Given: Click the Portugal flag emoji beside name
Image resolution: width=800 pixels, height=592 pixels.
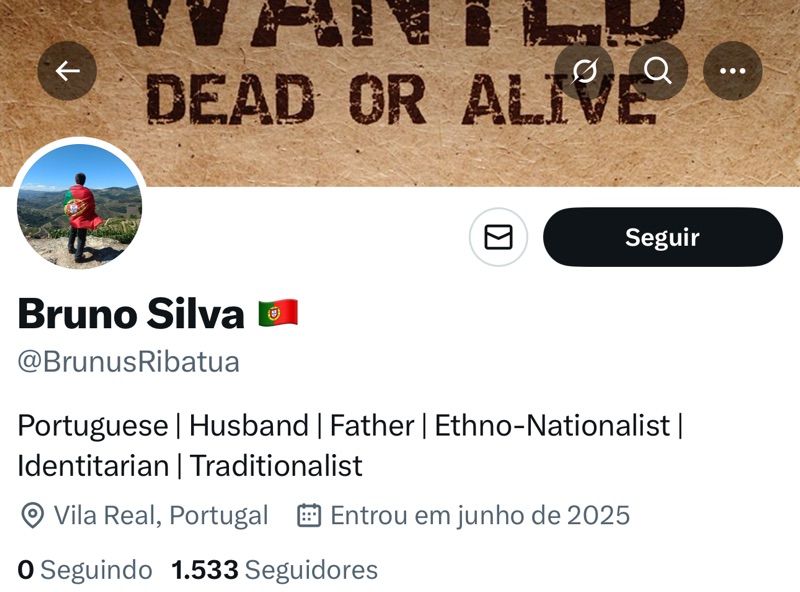Looking at the screenshot, I should 278,313.
